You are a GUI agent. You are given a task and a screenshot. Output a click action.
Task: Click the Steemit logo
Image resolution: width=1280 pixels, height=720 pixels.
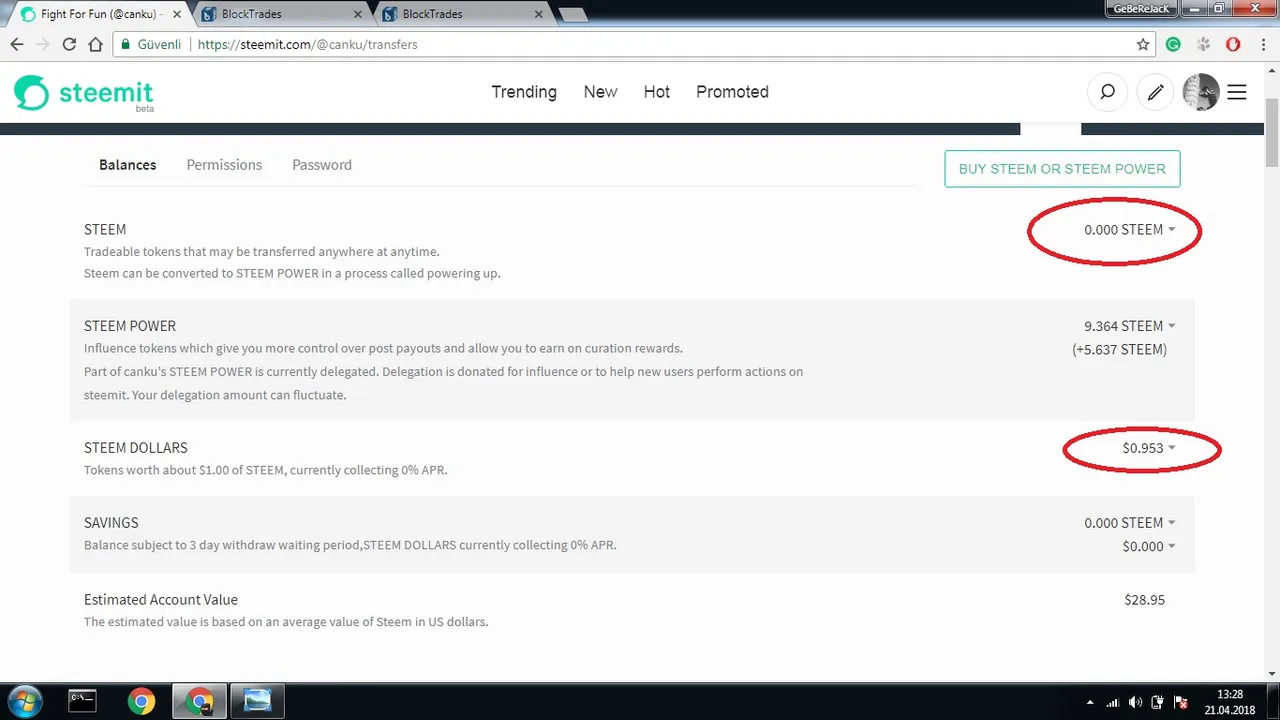tap(84, 93)
